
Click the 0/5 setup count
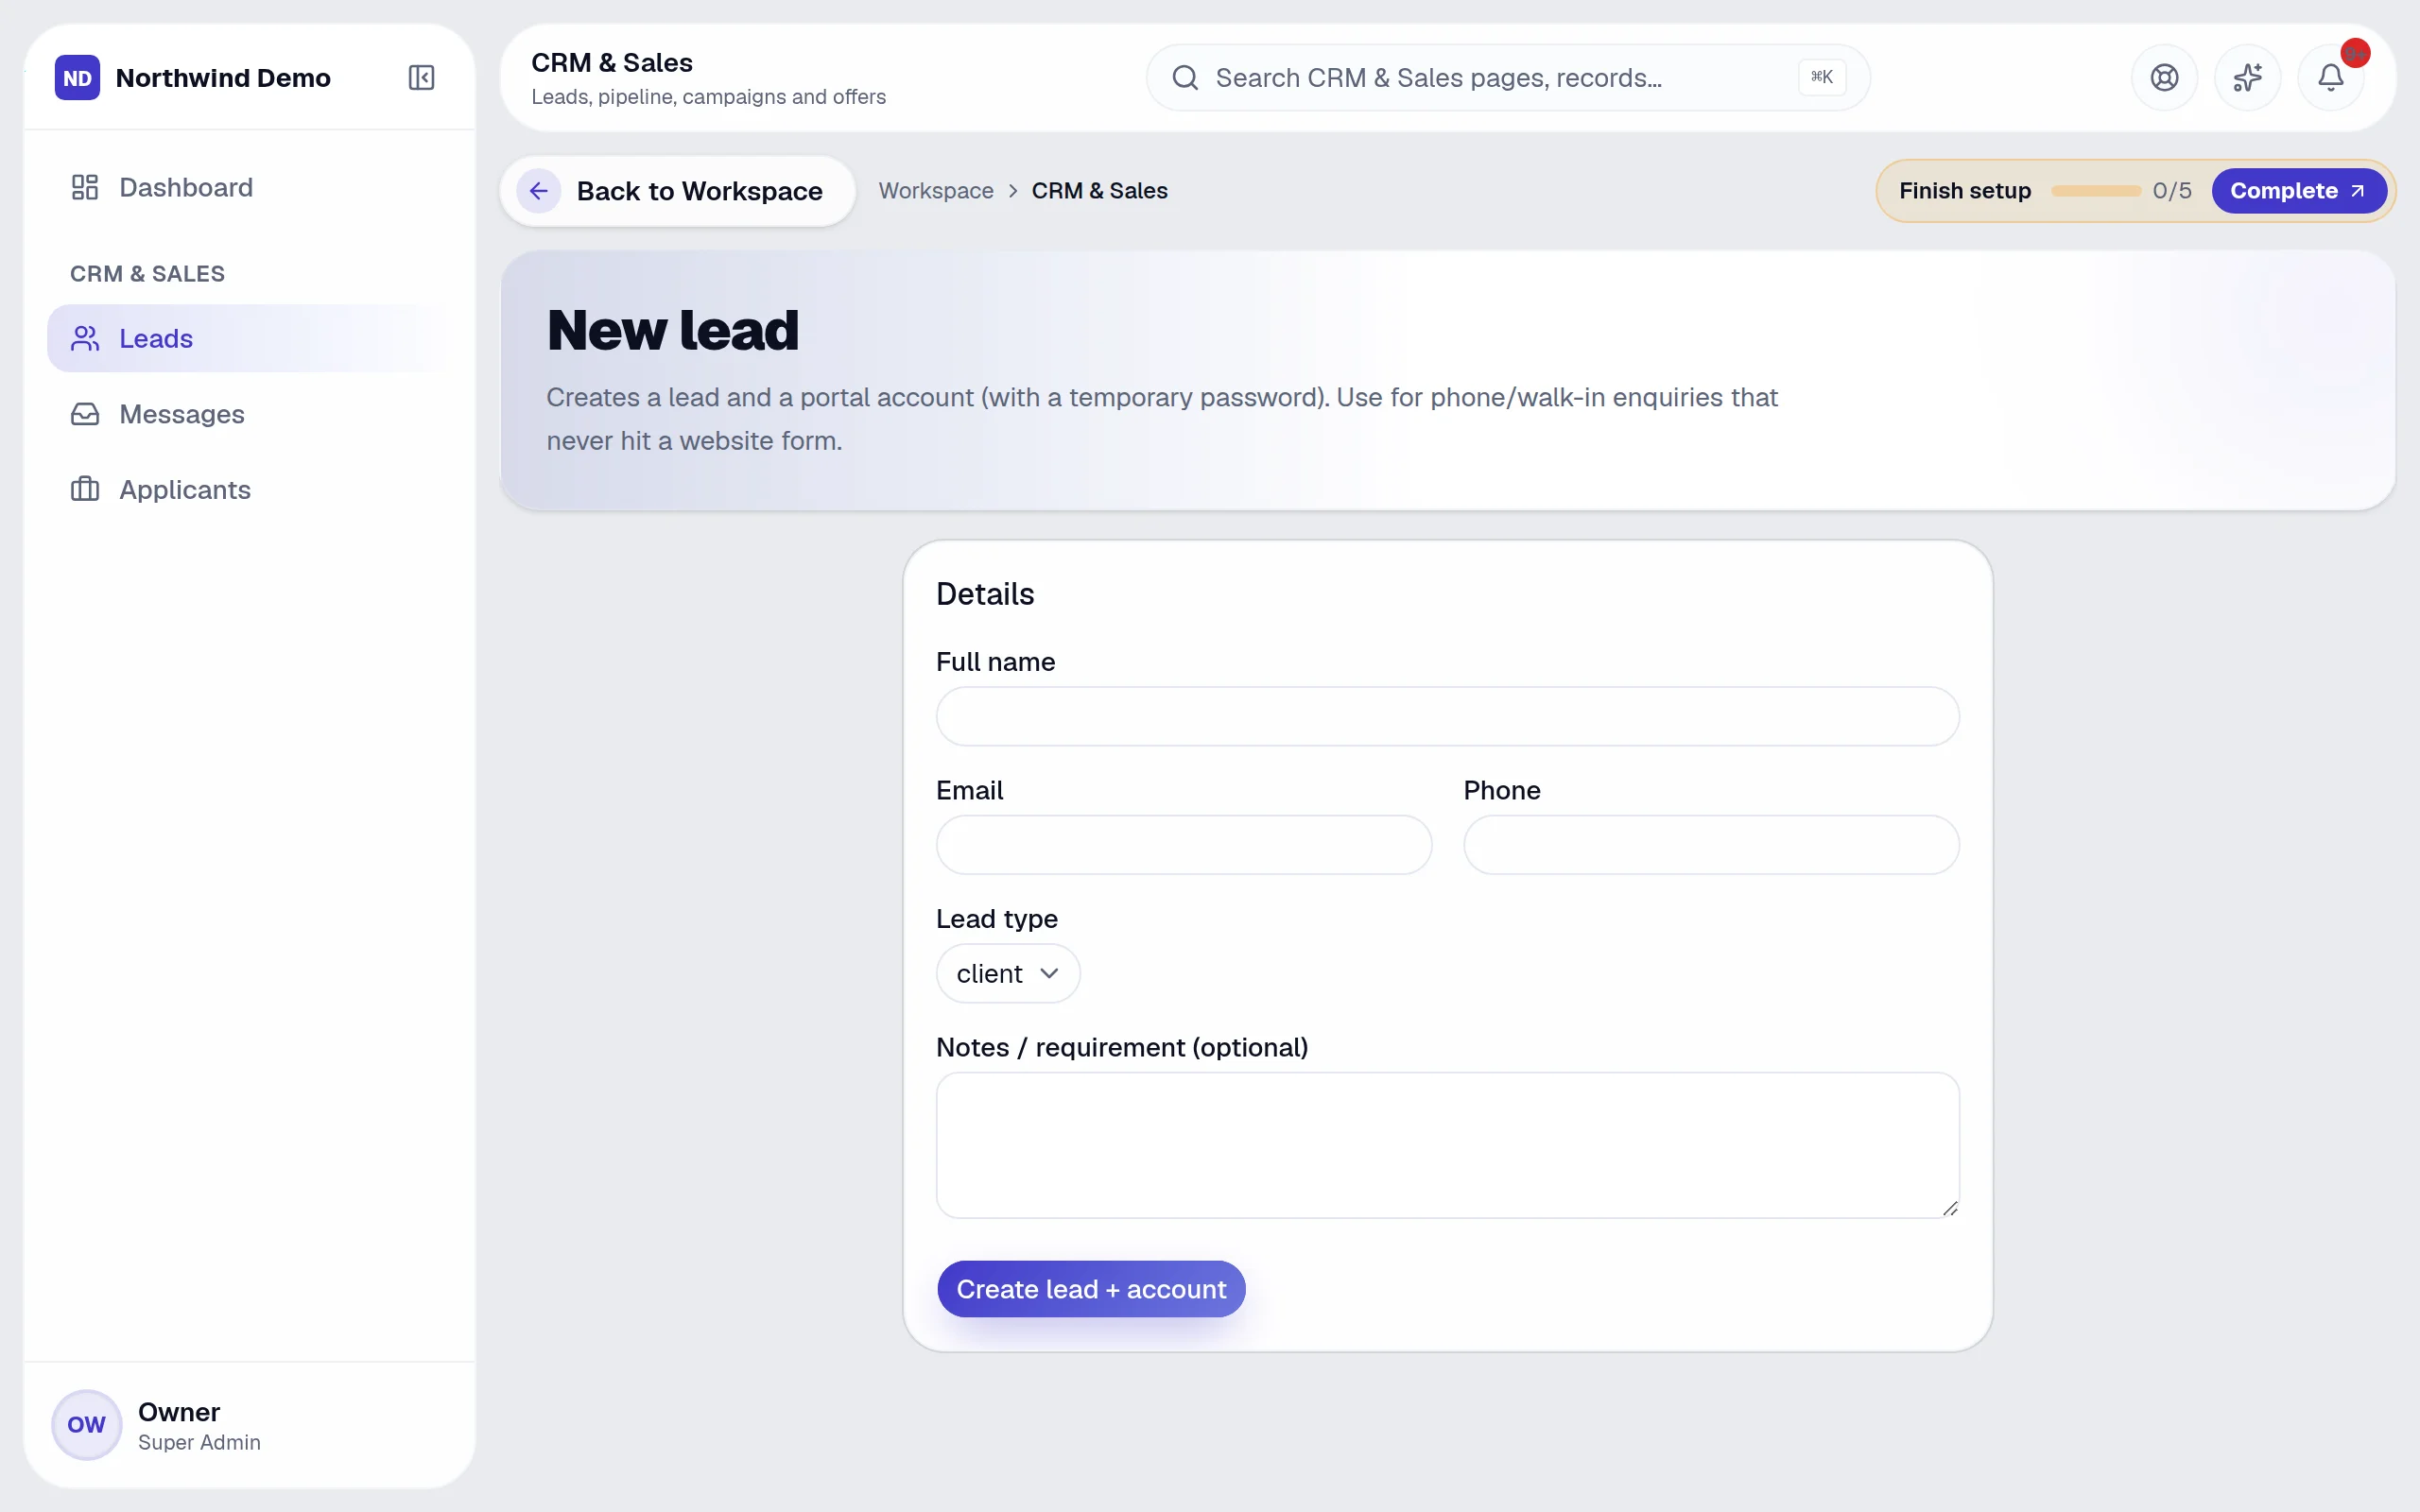[2172, 191]
